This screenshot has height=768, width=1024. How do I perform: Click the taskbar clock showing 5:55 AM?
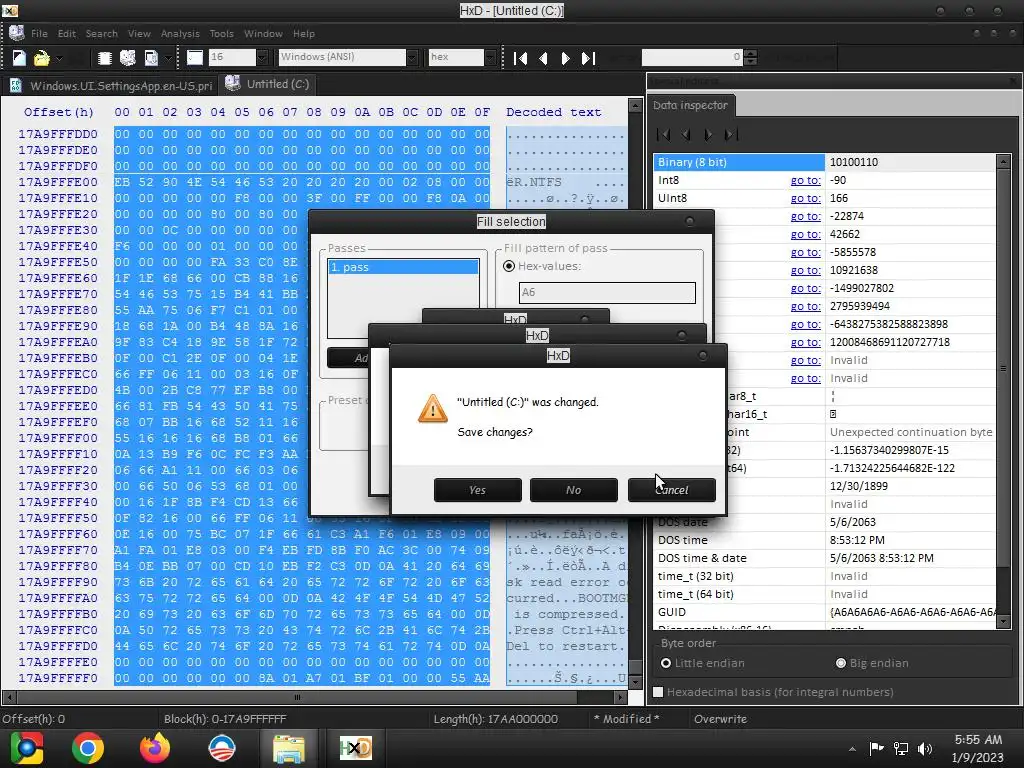(978, 749)
